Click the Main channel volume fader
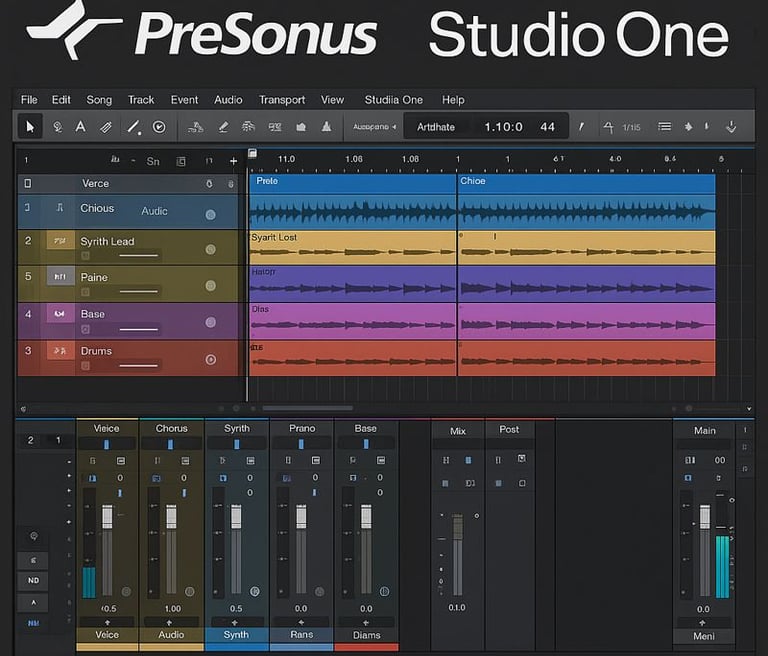768x656 pixels. click(x=704, y=517)
